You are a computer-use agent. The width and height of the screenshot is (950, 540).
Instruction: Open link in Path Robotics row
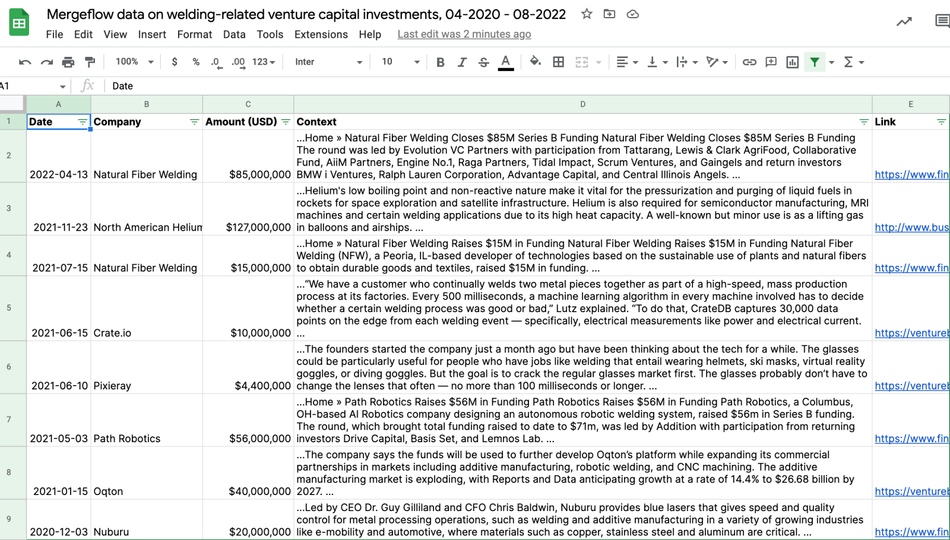[x=911, y=438]
